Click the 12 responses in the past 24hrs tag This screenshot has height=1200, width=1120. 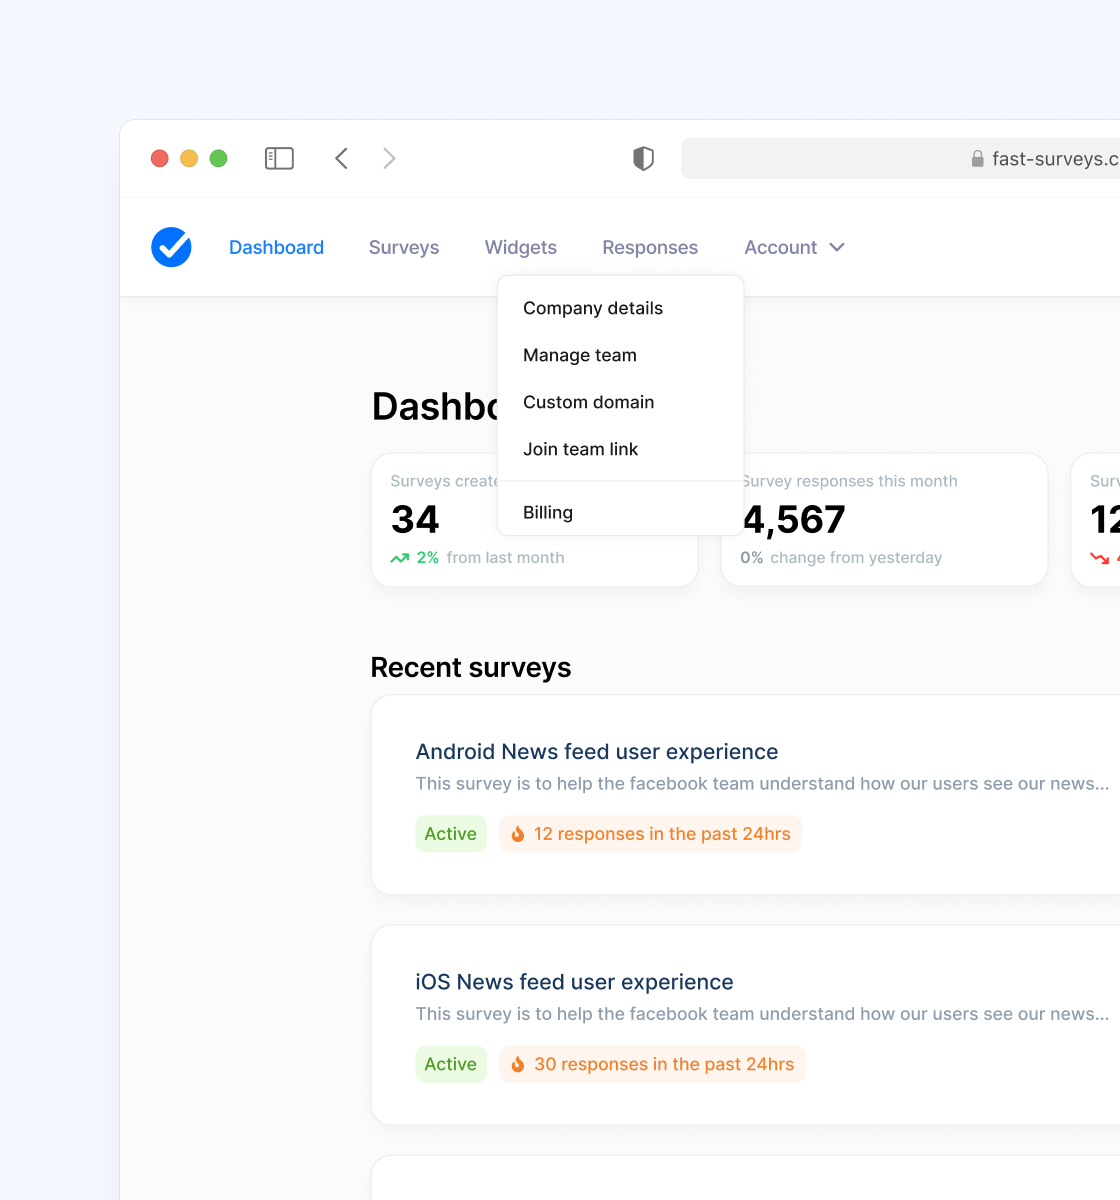tap(651, 834)
